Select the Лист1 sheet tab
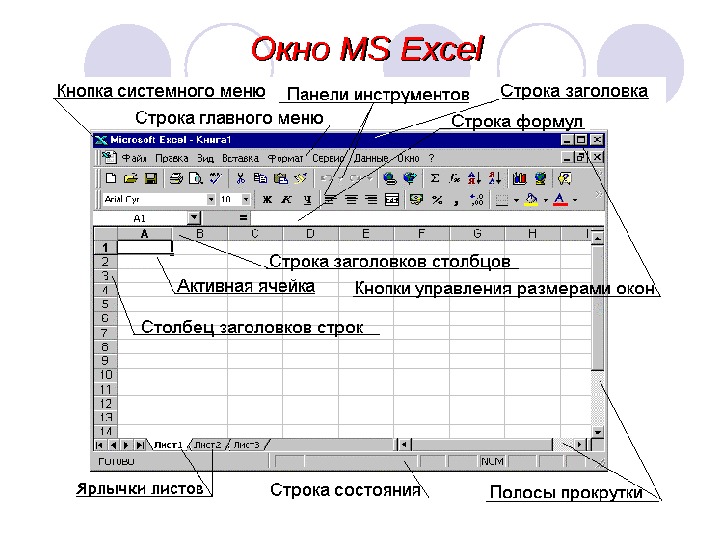The height and width of the screenshot is (540, 720). (x=168, y=444)
